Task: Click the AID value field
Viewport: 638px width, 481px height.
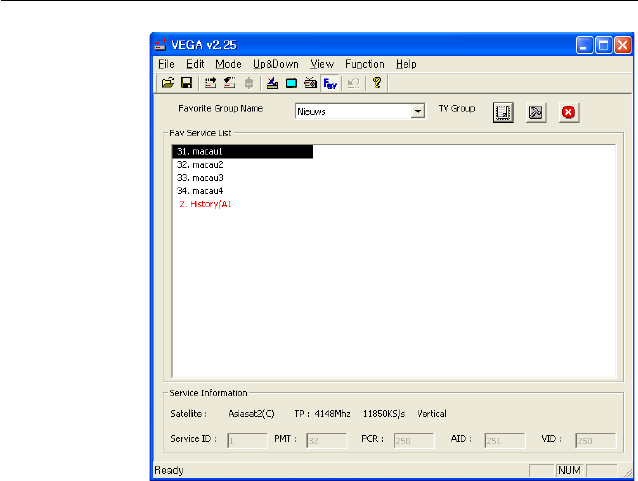Action: click(505, 440)
